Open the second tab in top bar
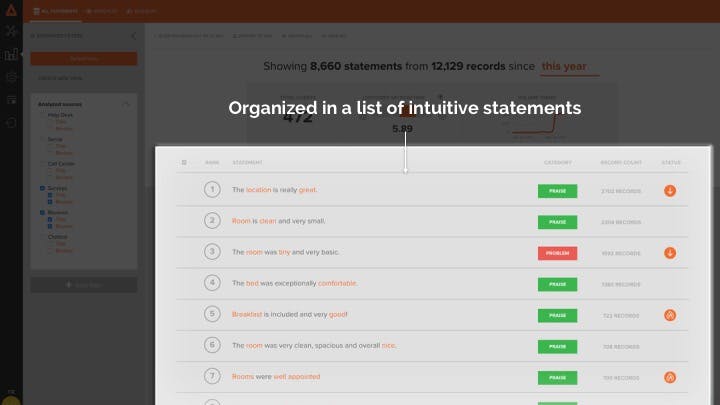 [102, 11]
